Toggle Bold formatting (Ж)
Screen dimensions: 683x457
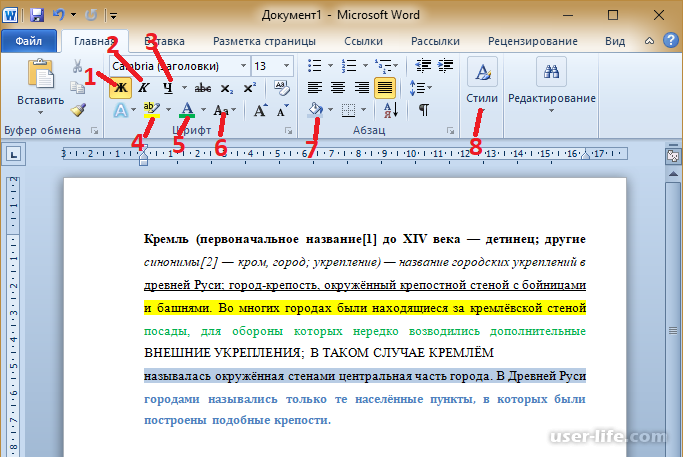click(120, 88)
